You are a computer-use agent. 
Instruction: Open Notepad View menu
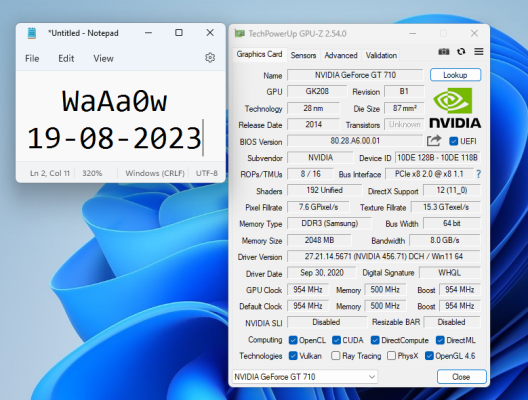point(103,59)
